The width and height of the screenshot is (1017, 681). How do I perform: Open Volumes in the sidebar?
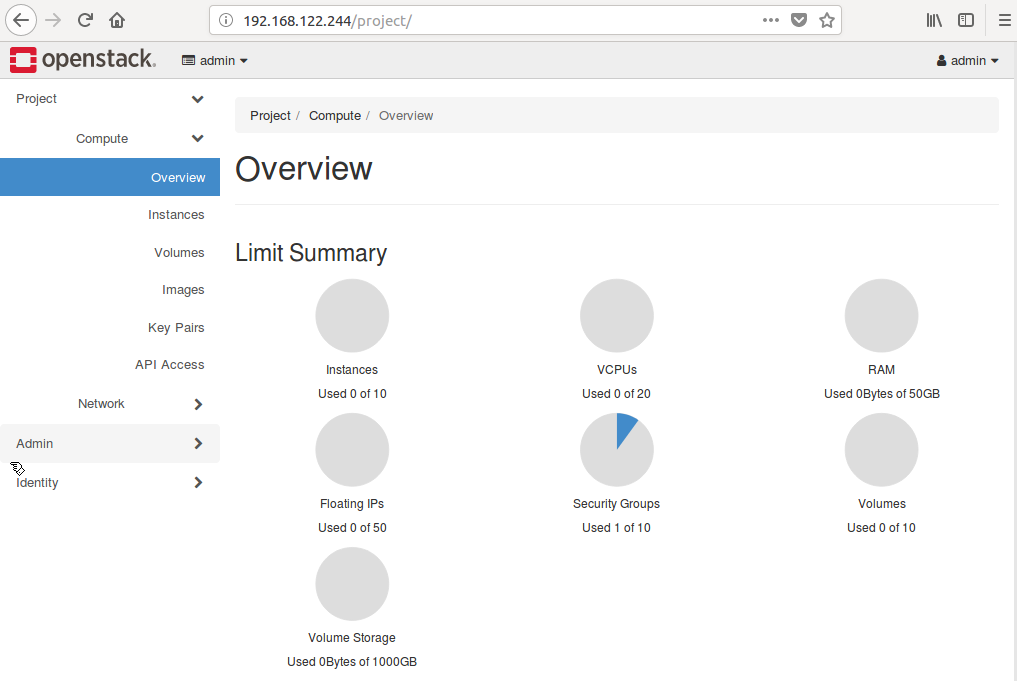click(x=179, y=252)
